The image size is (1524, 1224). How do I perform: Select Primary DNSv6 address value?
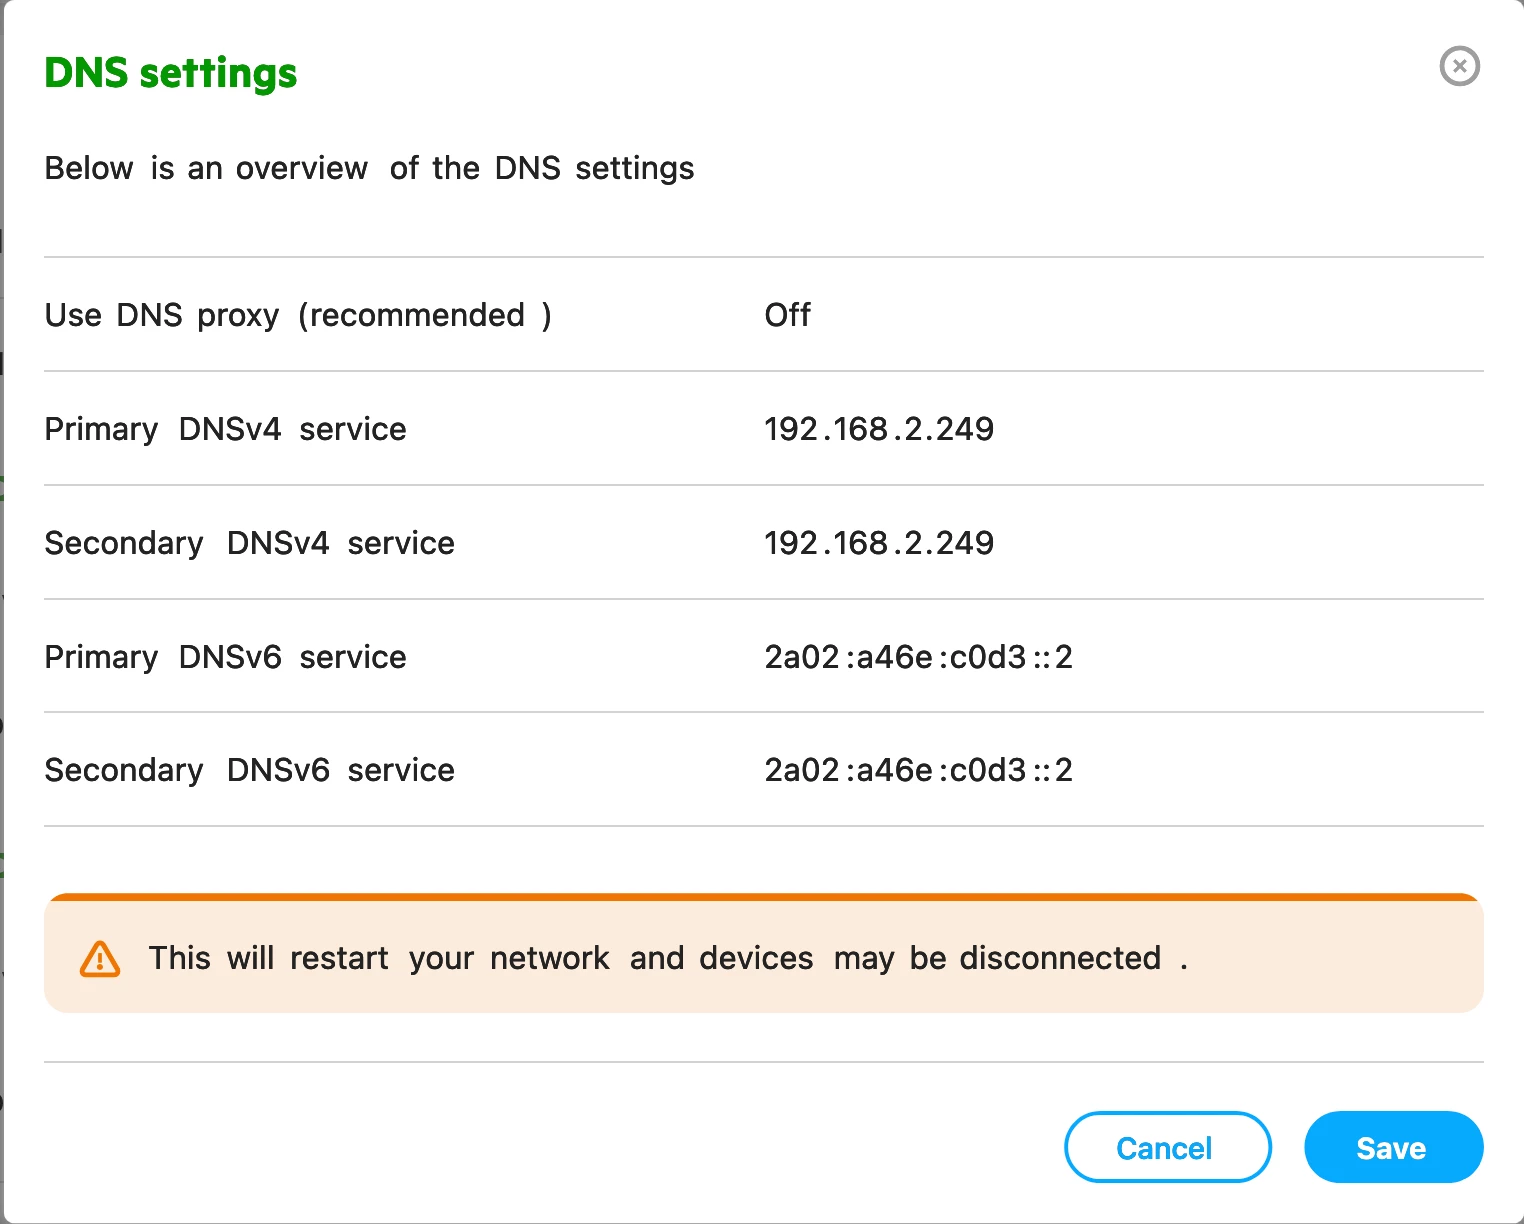[918, 657]
